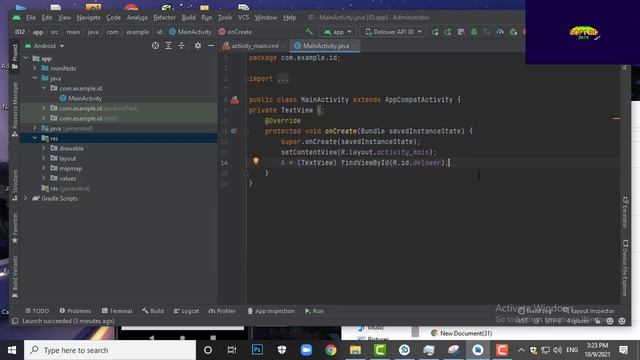Open the app run configuration dropdown
The width and height of the screenshot is (640, 360).
[337, 32]
